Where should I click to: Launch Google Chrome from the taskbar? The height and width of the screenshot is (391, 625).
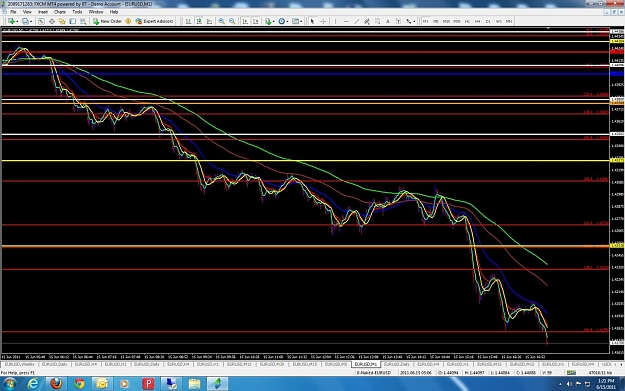click(79, 384)
